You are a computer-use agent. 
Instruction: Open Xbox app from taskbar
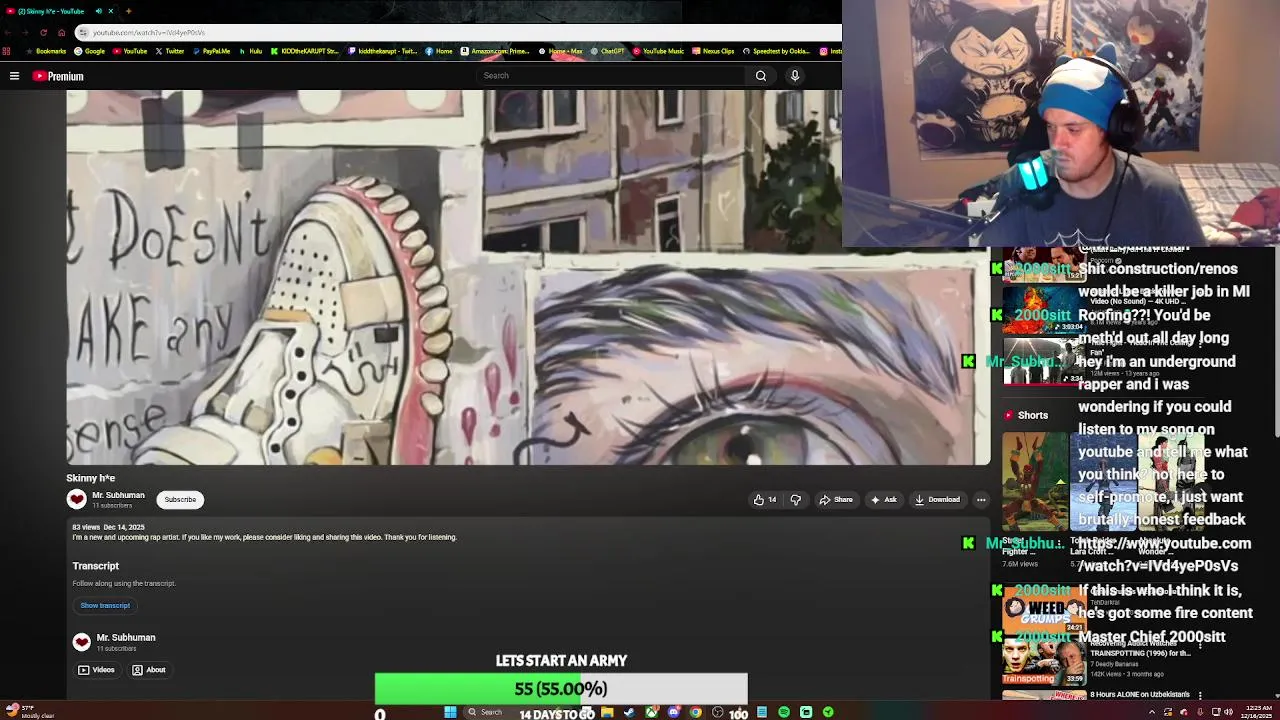(651, 712)
